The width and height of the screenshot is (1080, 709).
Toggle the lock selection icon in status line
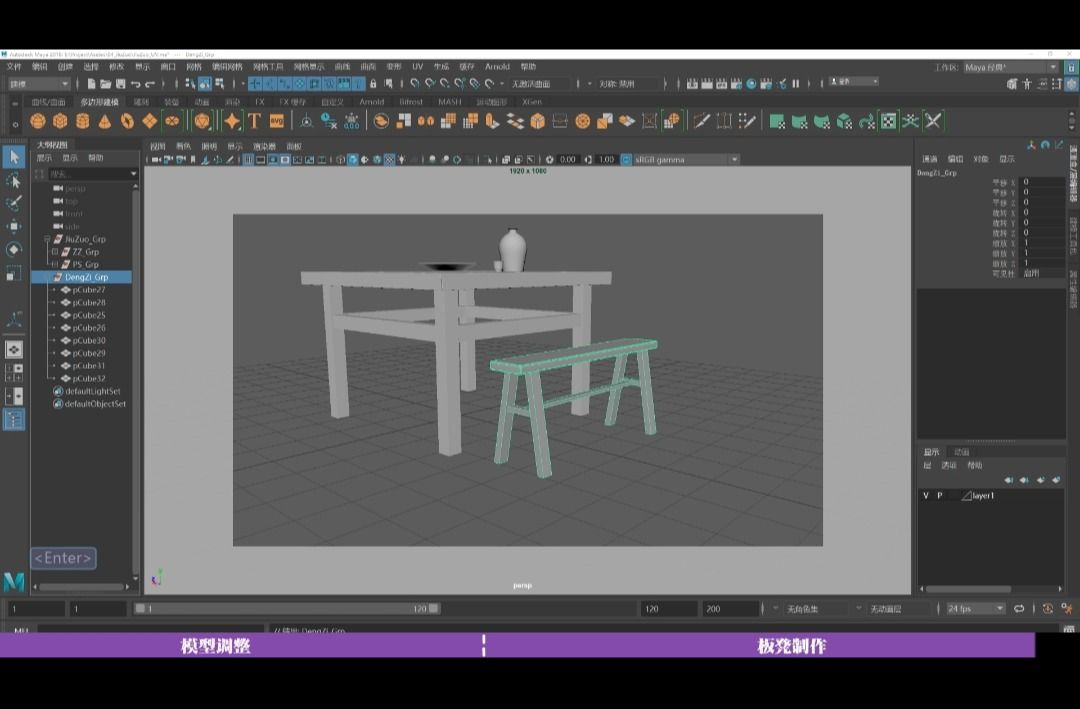tap(373, 84)
